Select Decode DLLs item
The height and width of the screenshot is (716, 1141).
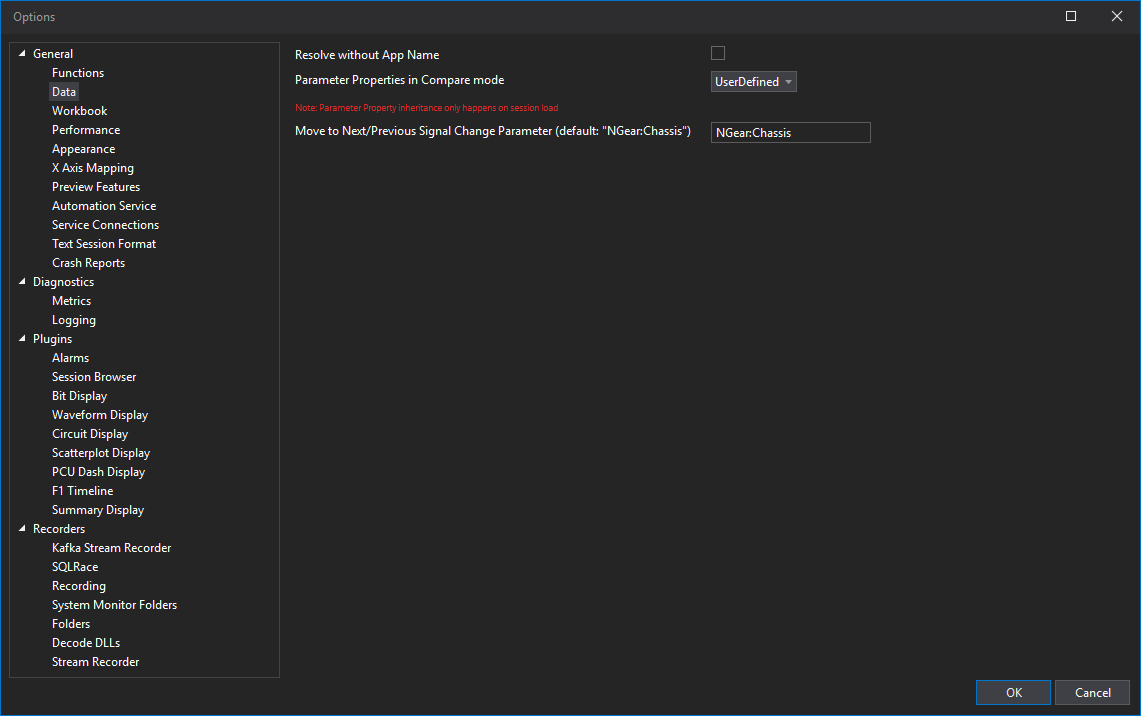[86, 643]
